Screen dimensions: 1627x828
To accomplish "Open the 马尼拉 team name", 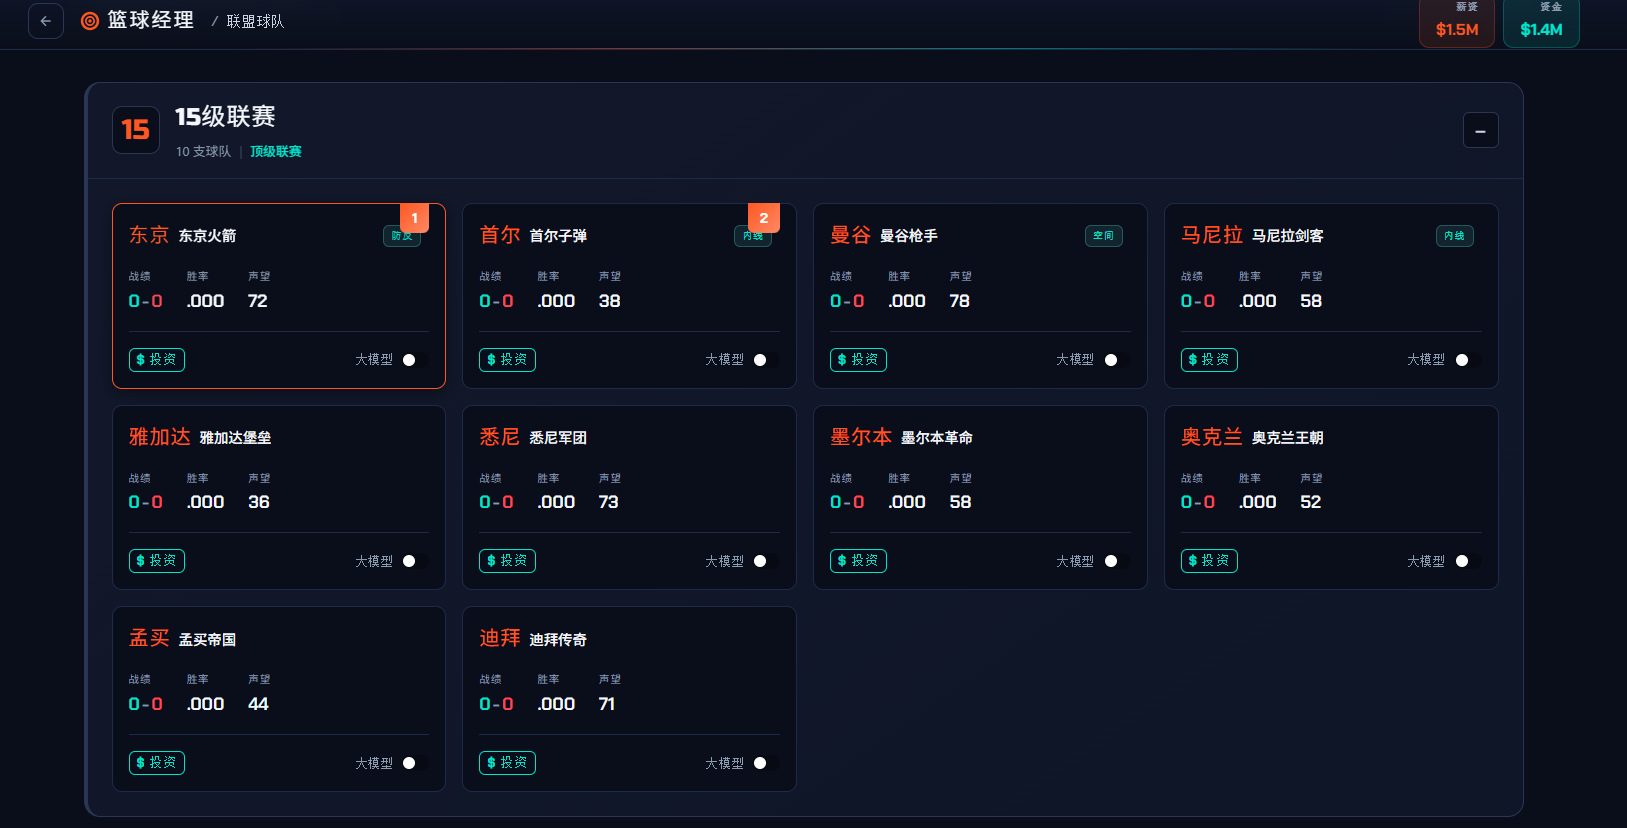I will click(1212, 235).
